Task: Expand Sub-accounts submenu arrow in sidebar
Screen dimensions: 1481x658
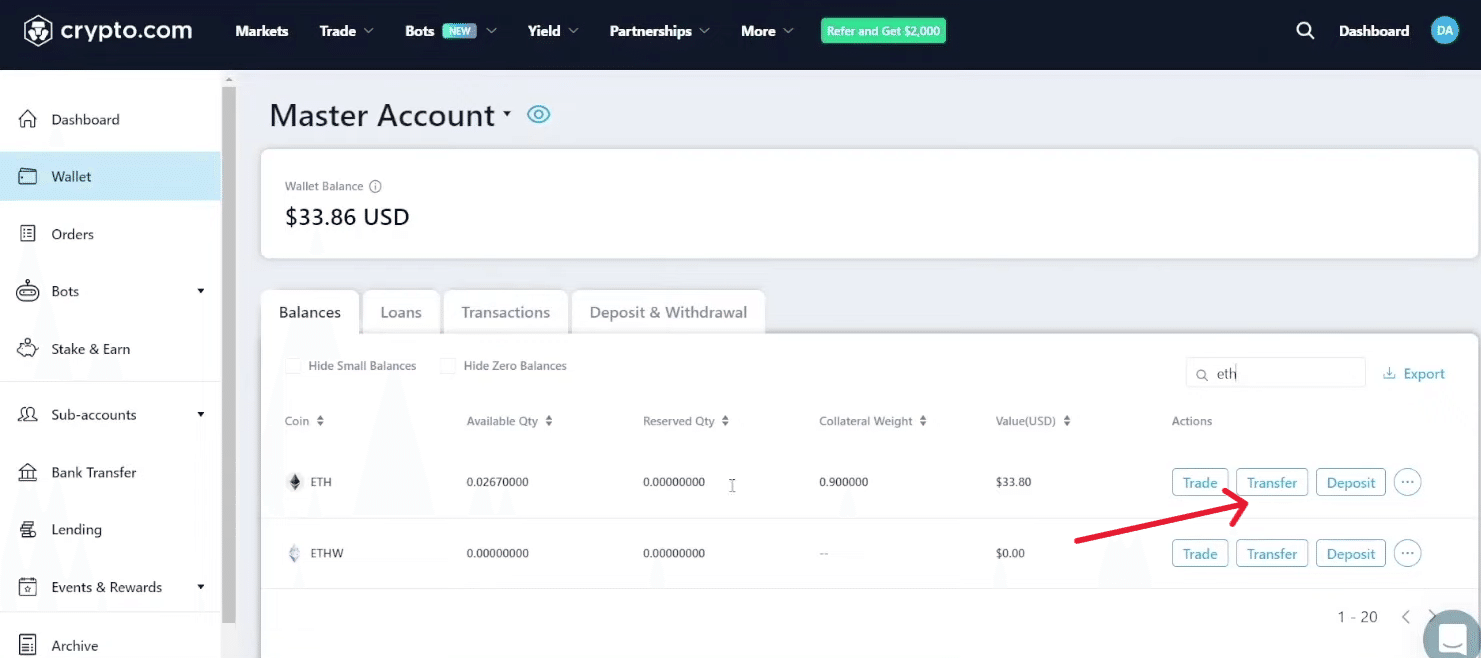Action: tap(201, 414)
